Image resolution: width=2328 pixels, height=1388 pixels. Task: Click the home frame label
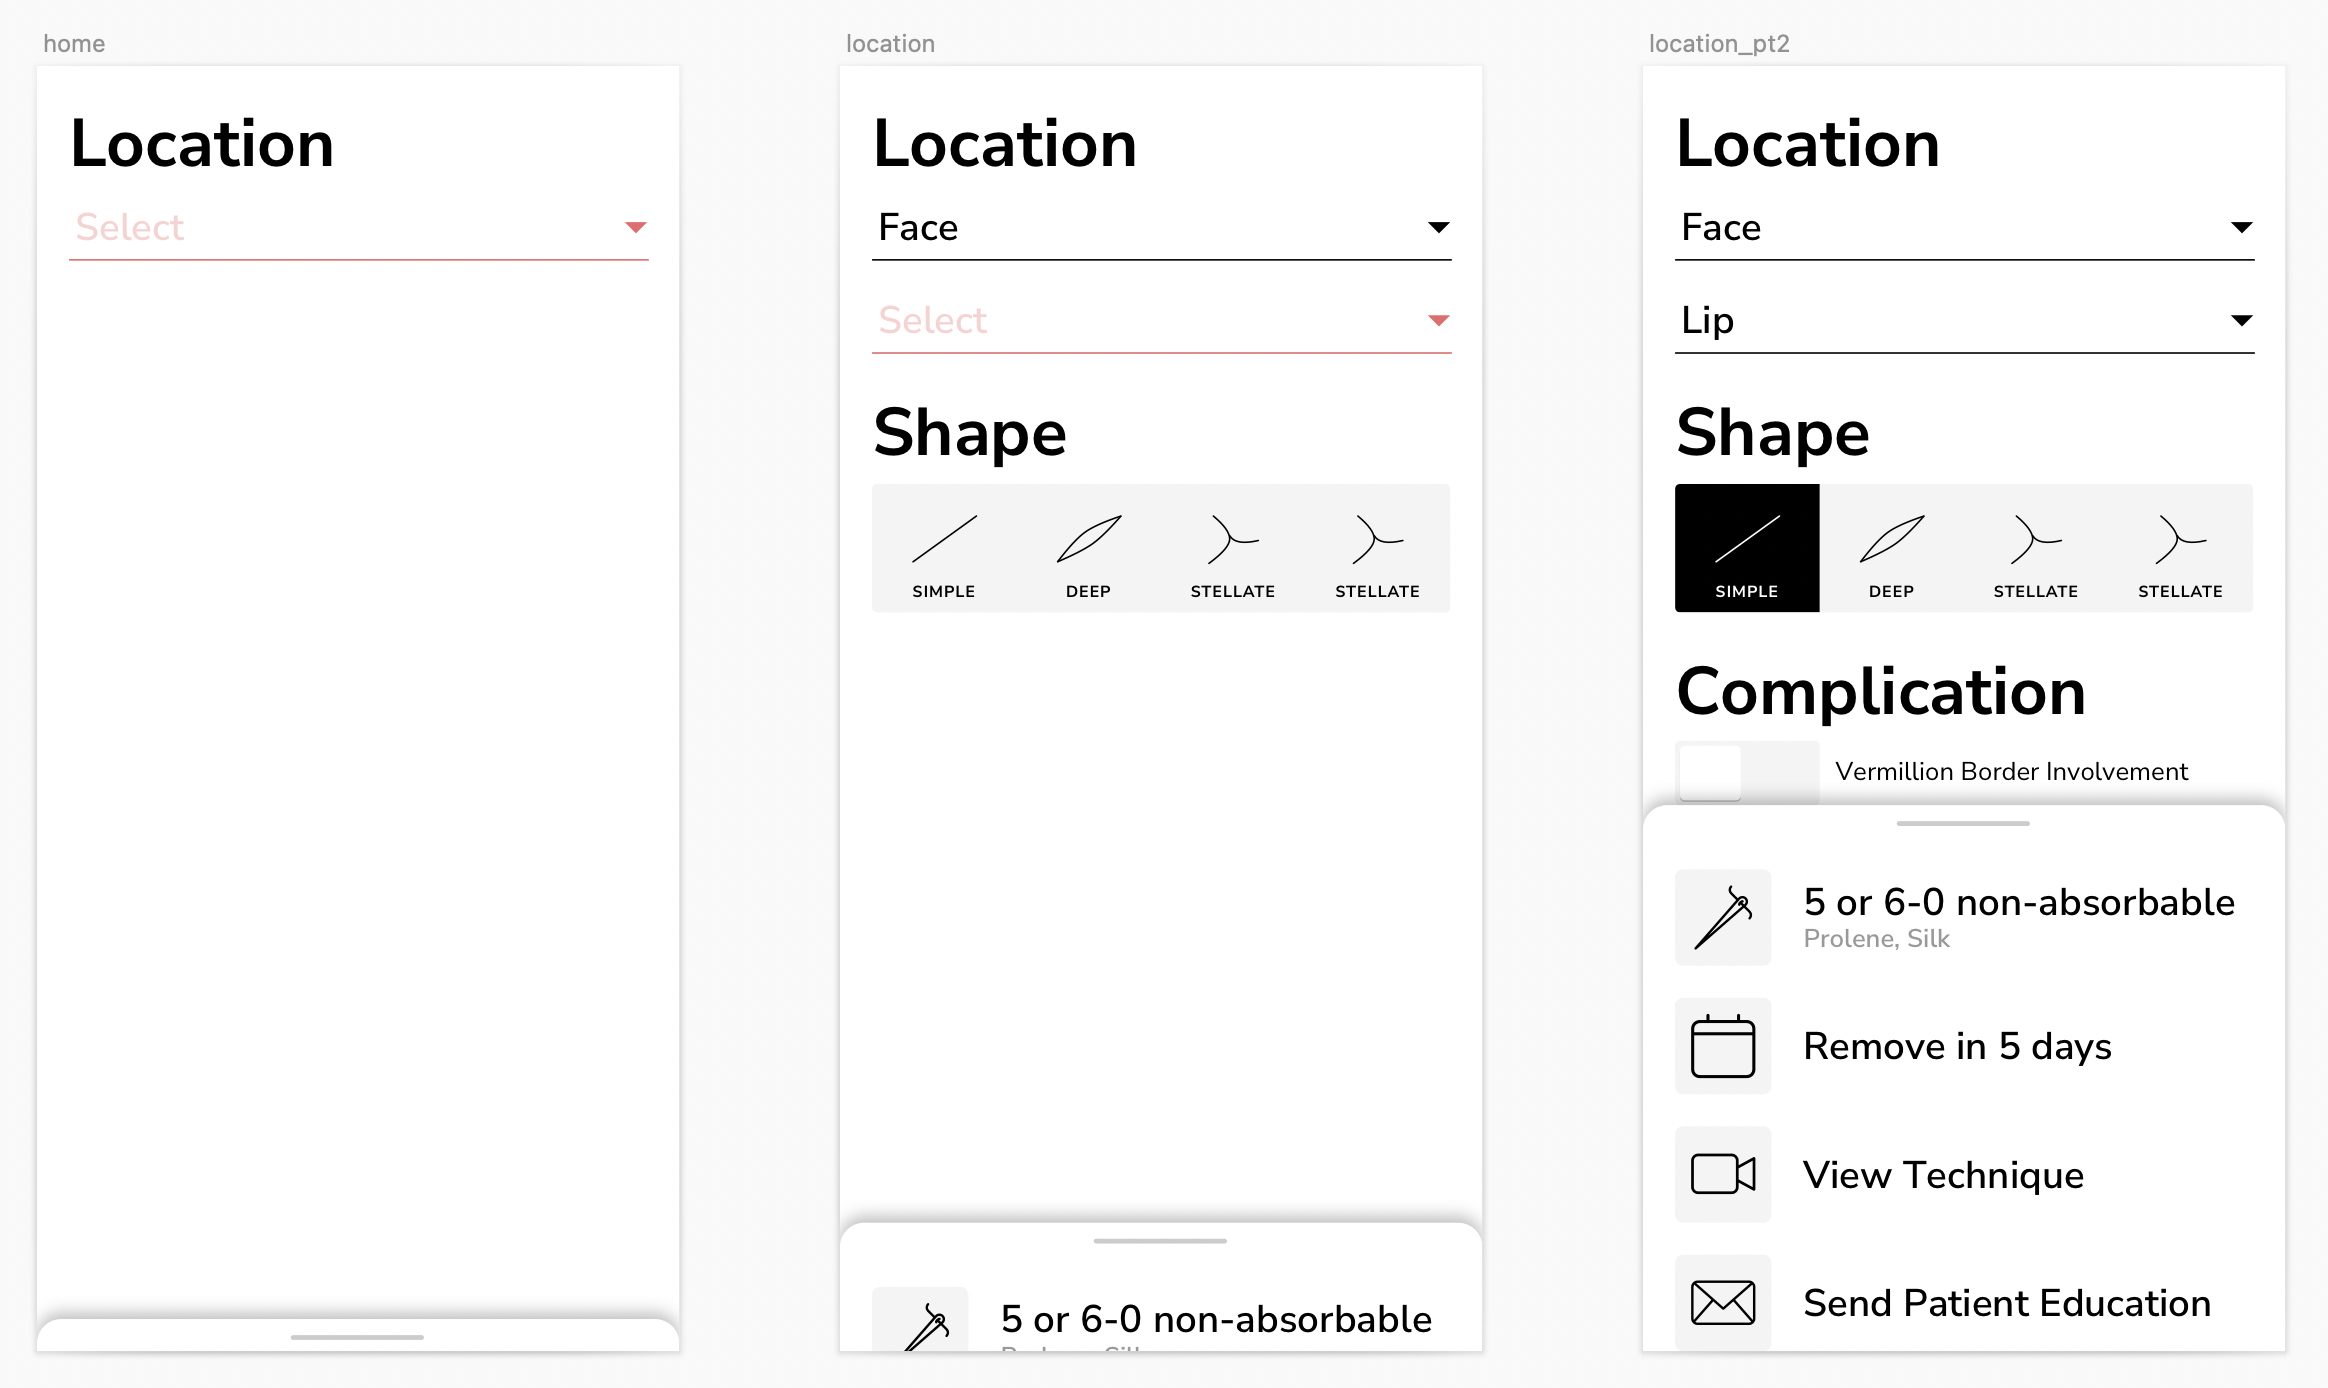click(74, 44)
